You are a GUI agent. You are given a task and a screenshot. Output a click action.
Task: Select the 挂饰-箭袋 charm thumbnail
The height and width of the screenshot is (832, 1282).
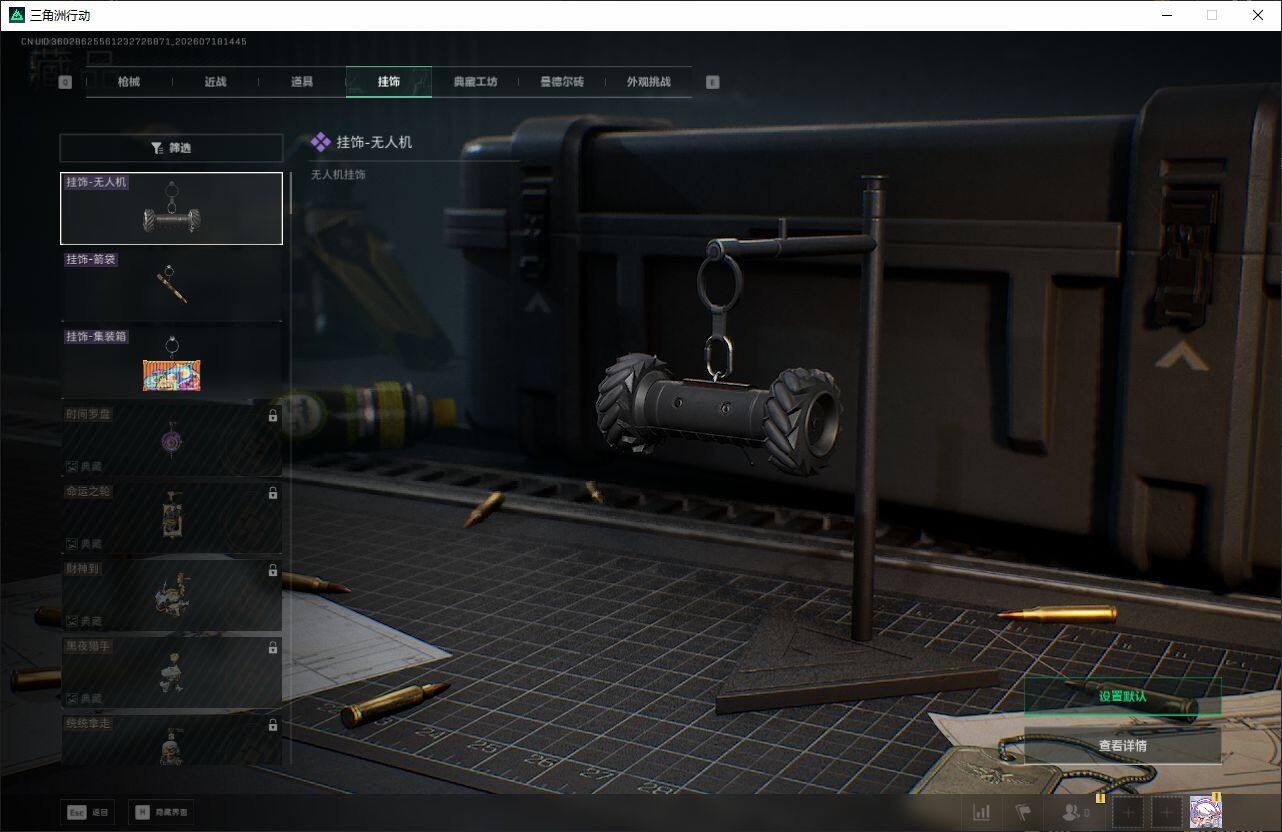pyautogui.click(x=171, y=285)
